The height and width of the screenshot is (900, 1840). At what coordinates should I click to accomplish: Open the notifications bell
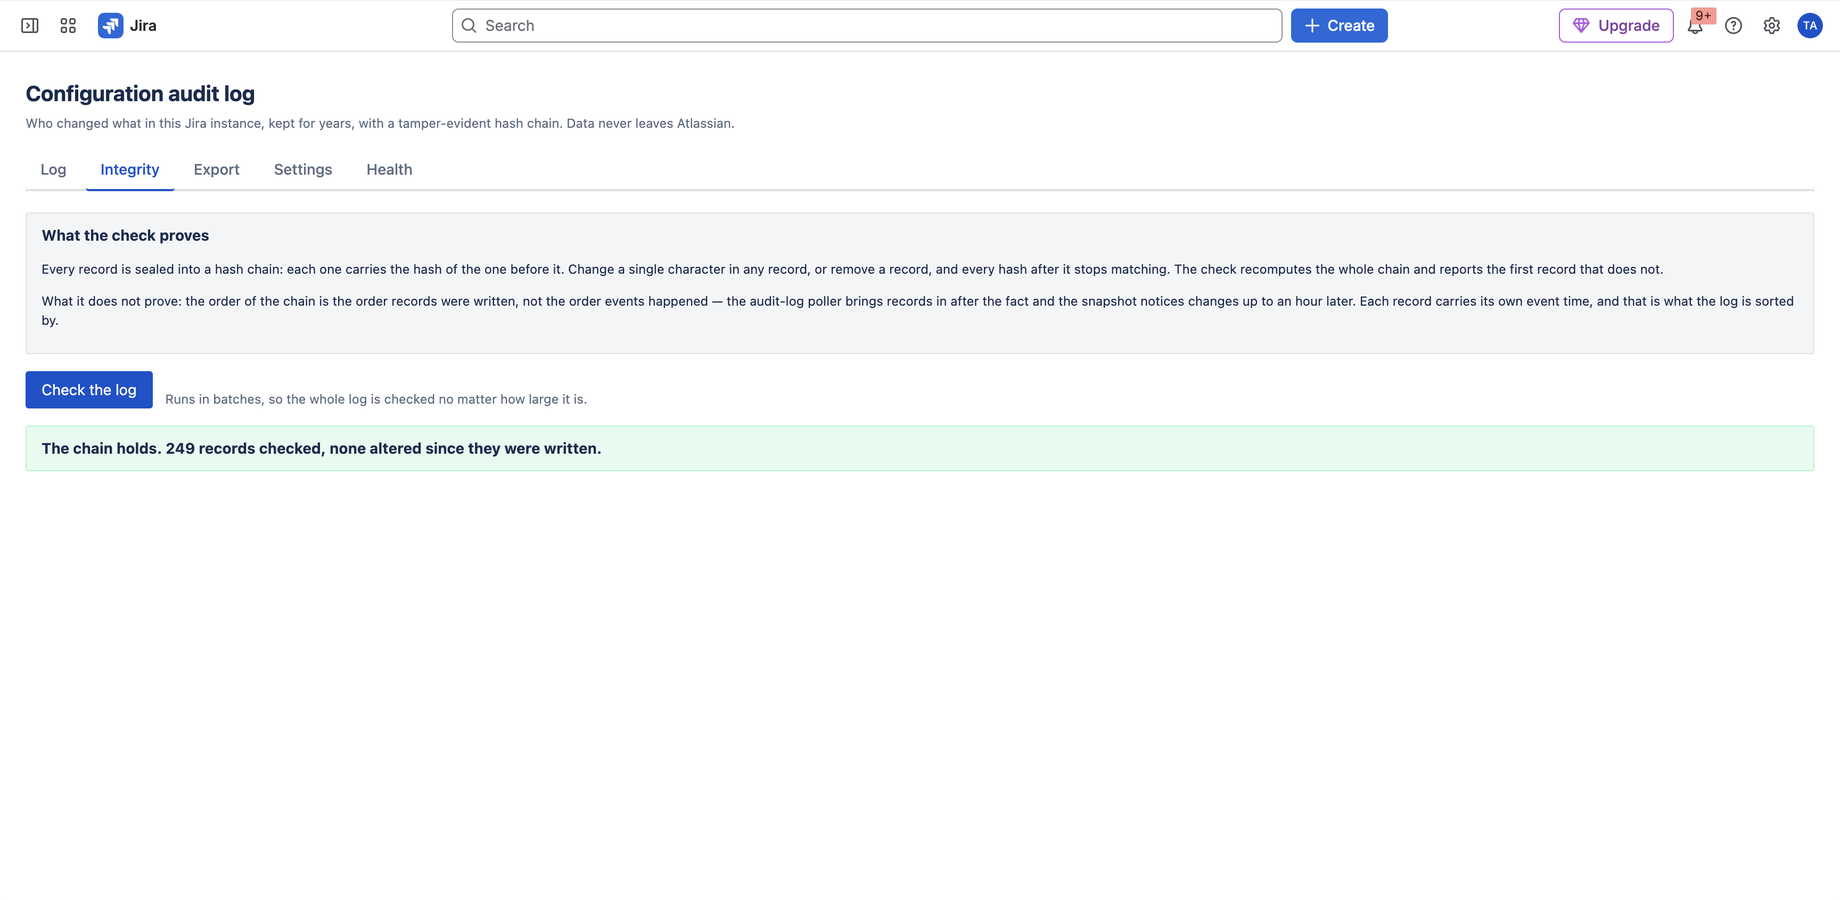coord(1695,26)
